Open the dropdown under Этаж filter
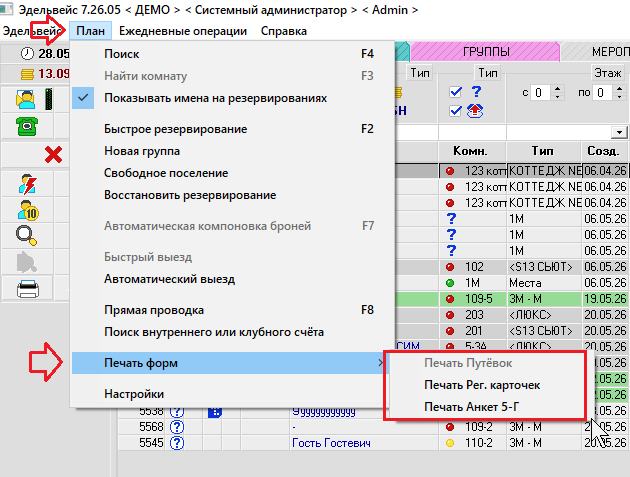Image resolution: width=630 pixels, height=477 pixels. (619, 132)
